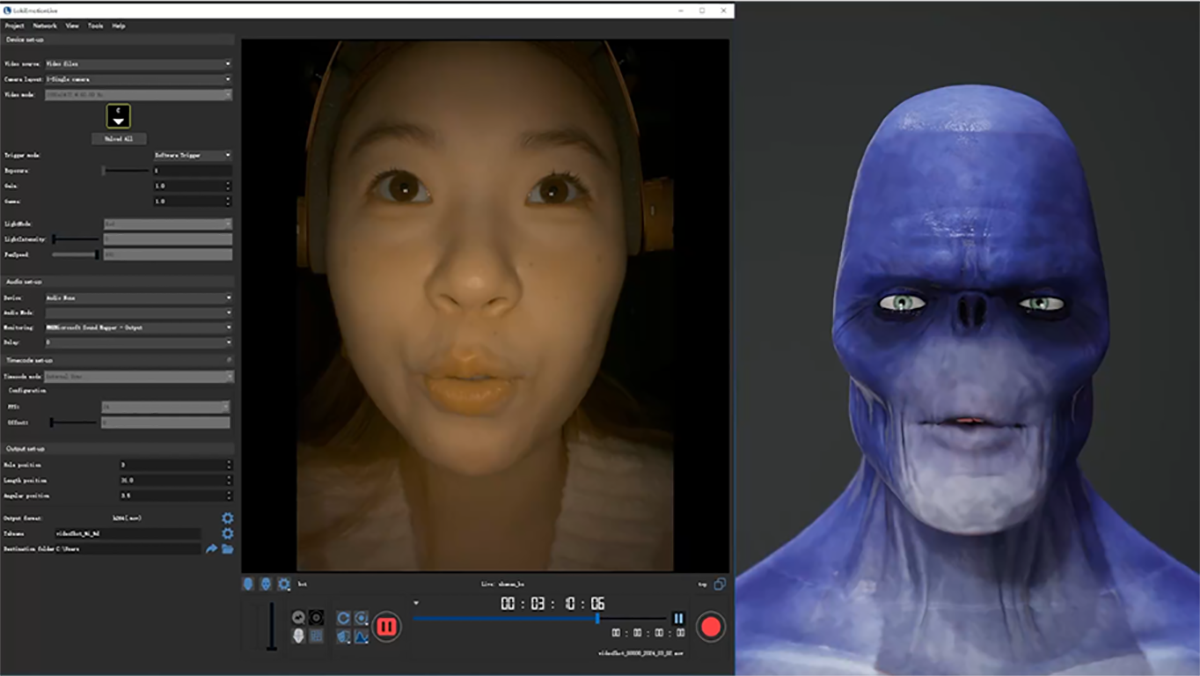Click the 00:03:10:06 timecode display
Image resolution: width=1200 pixels, height=676 pixels.
tap(553, 604)
